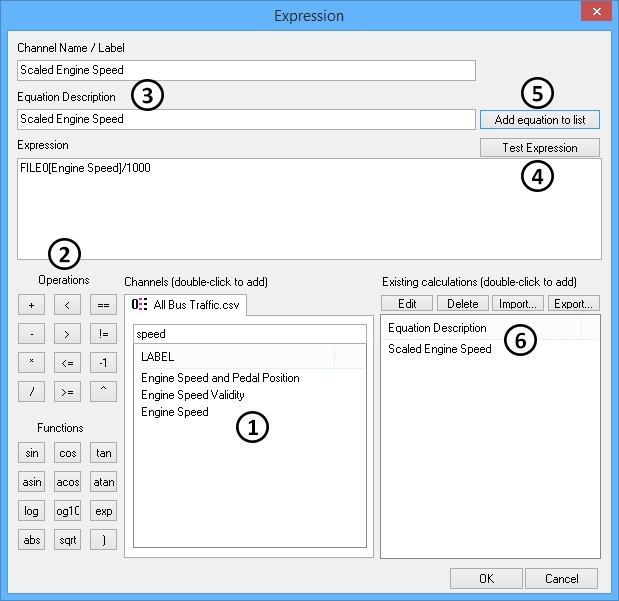Insert the abs function

31,540
